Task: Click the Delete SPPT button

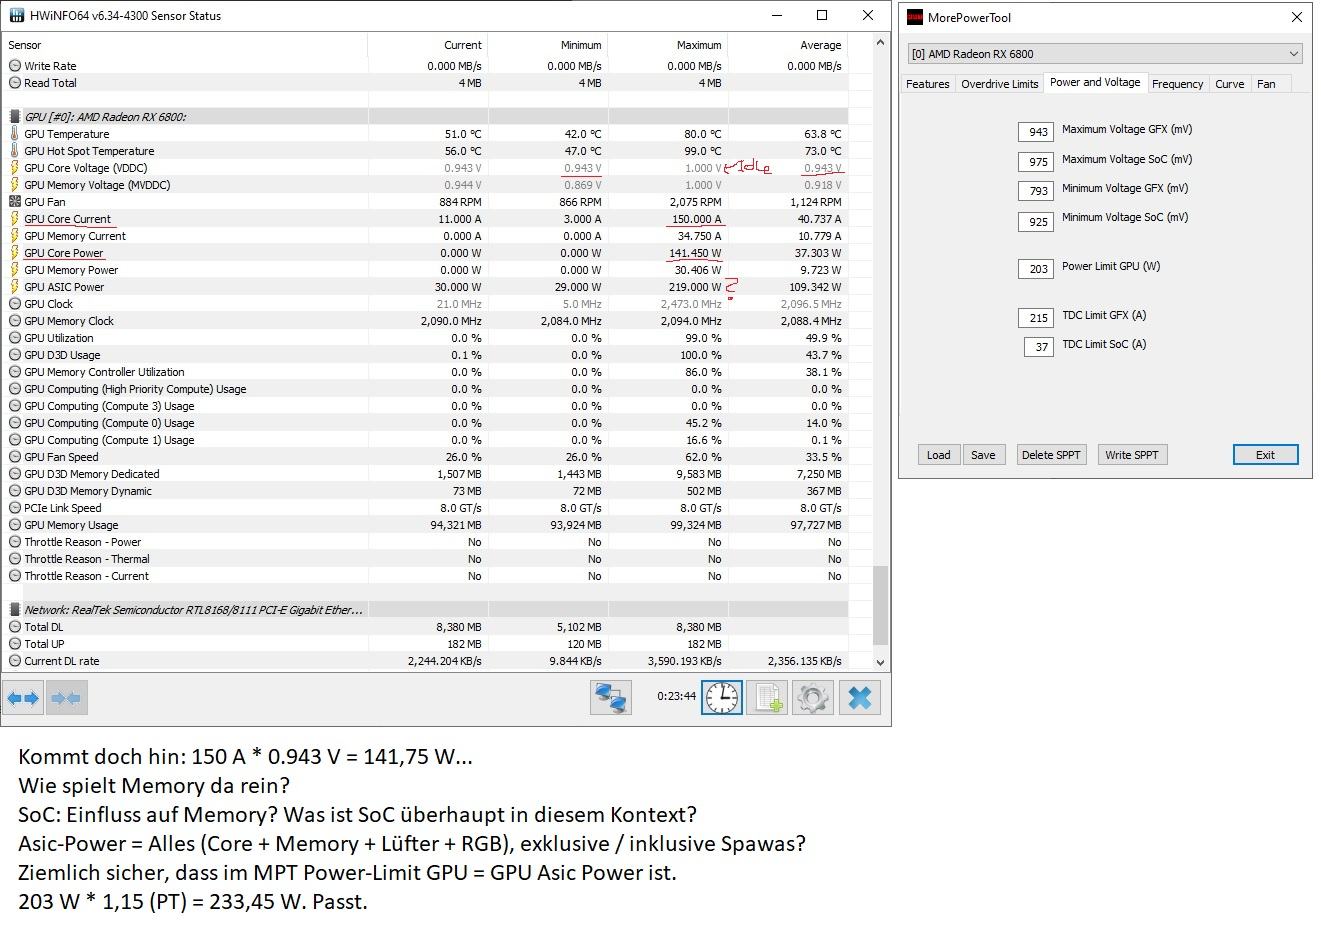Action: click(1051, 455)
